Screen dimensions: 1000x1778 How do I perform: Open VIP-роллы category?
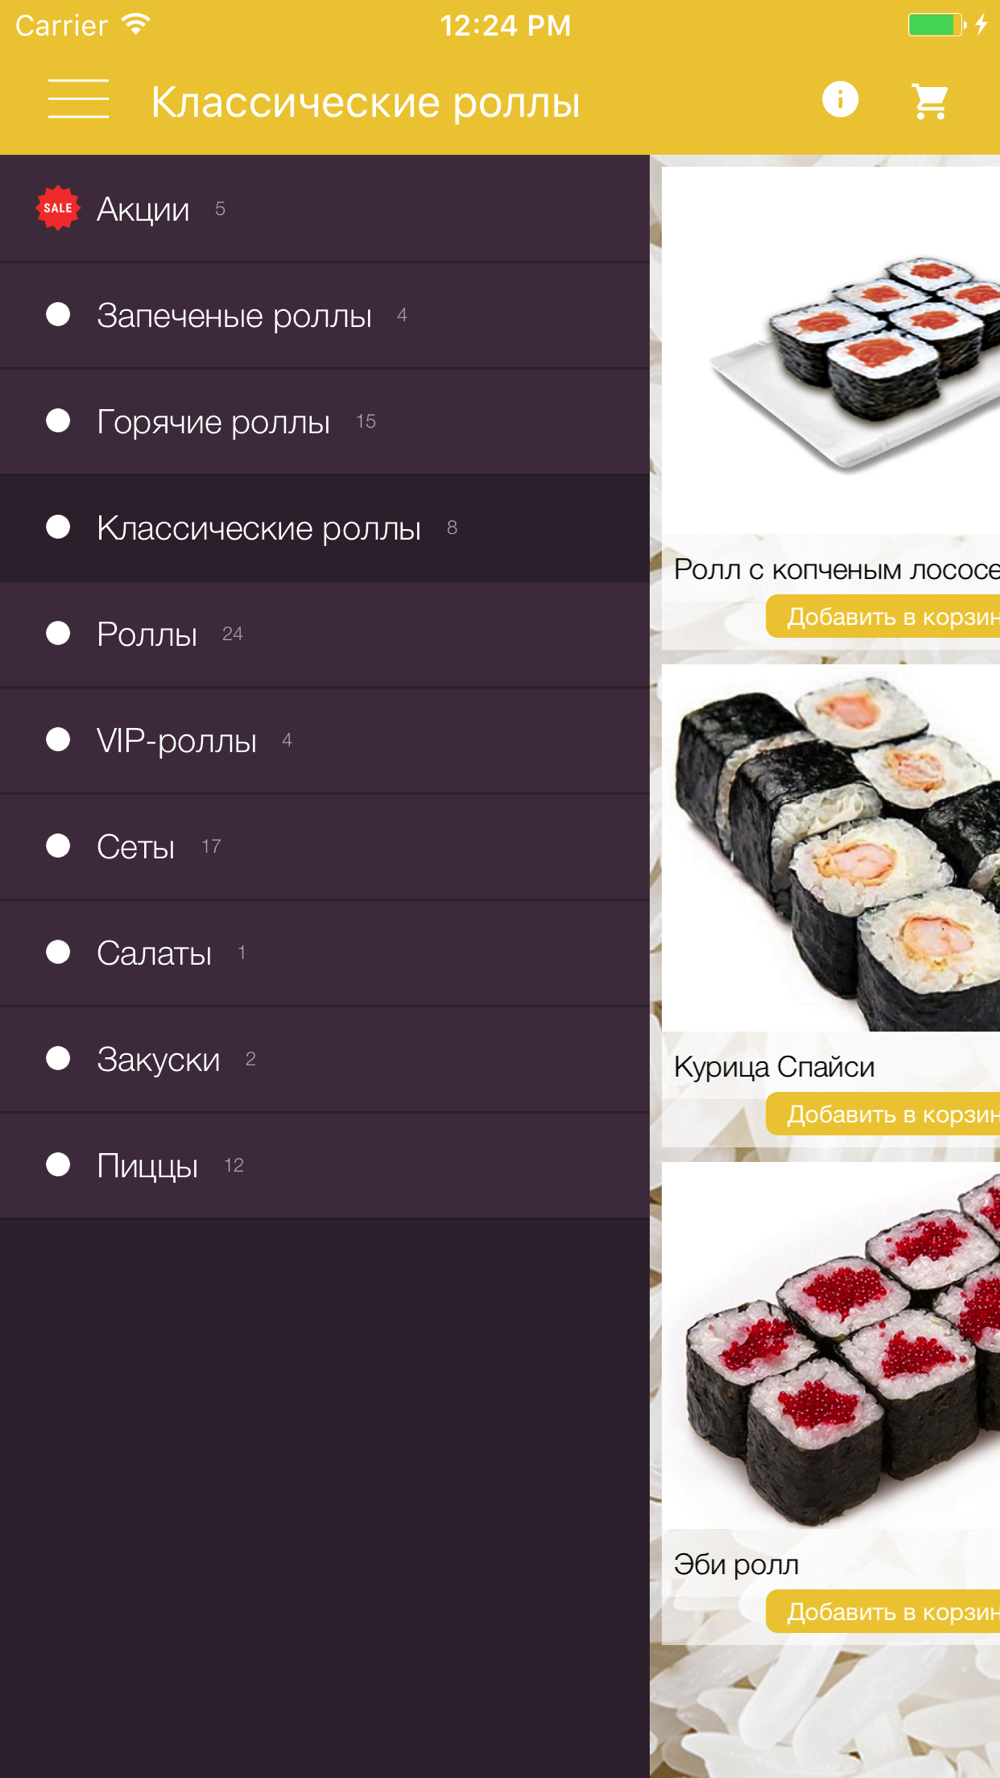tap(325, 741)
